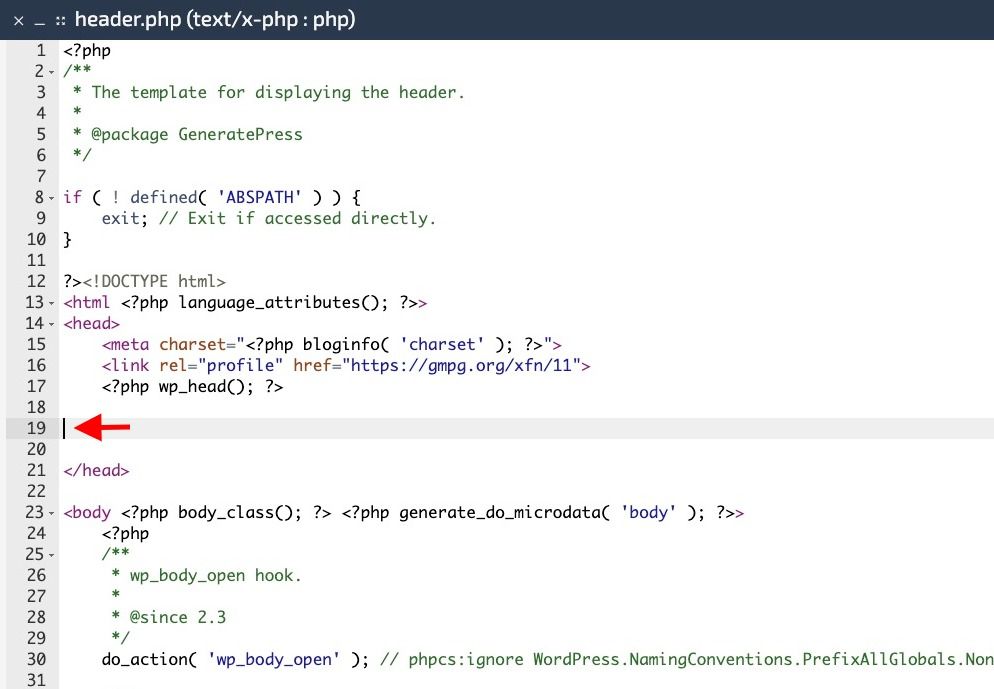
Task: Click line number 19 in gutter
Action: click(x=36, y=428)
